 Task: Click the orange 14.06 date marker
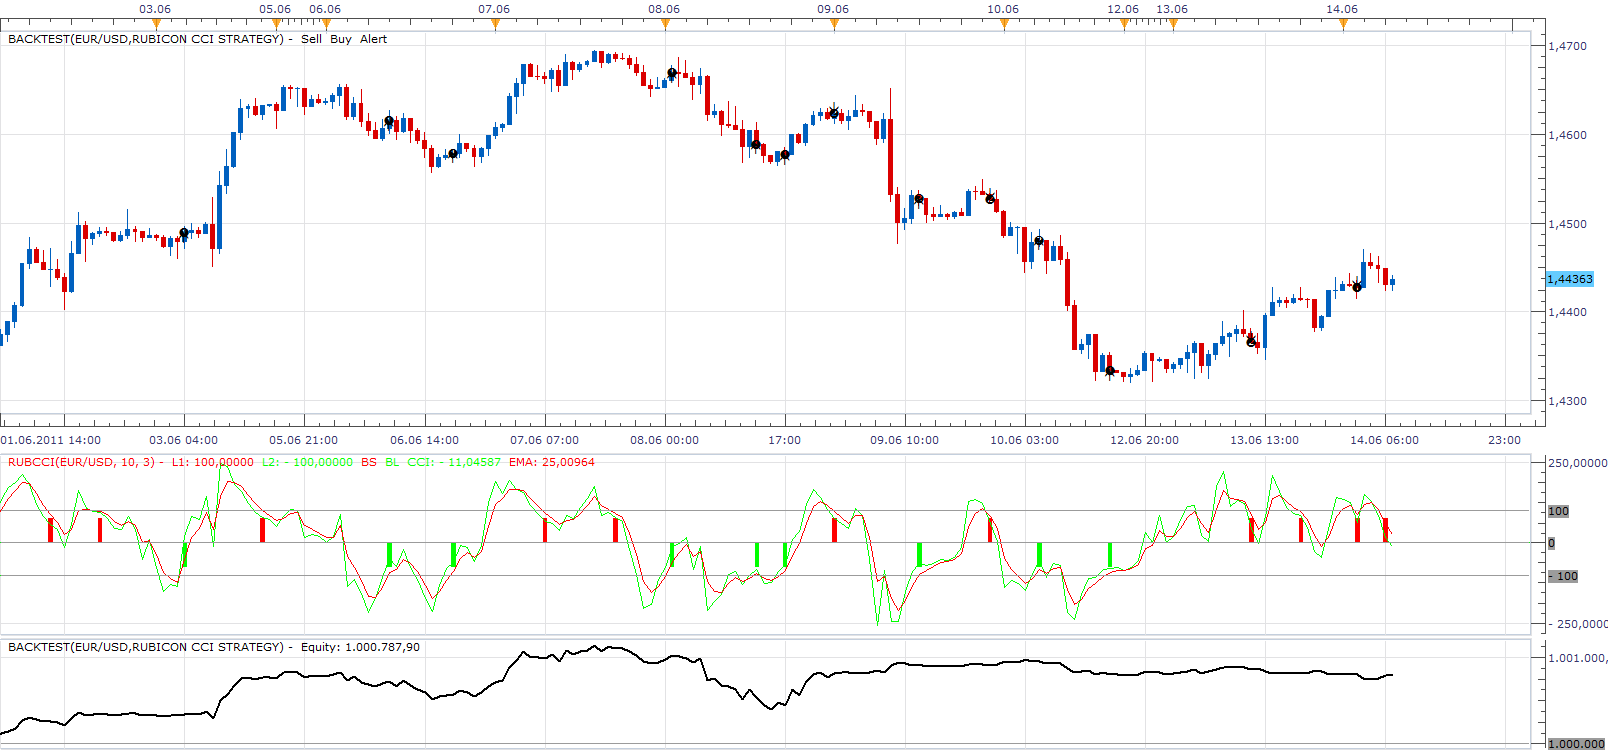(1343, 25)
